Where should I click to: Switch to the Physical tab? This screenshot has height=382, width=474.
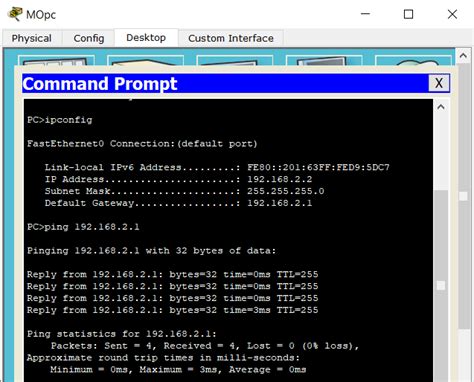point(32,38)
